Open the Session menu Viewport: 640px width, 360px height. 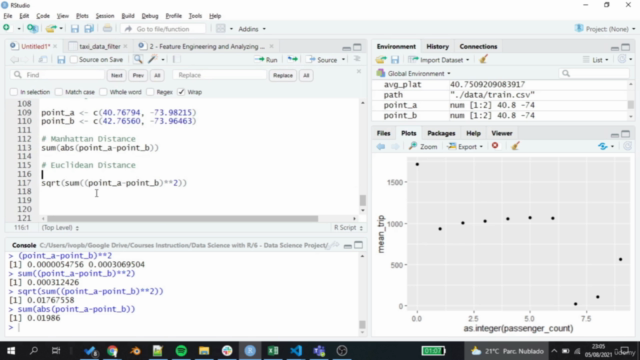coord(105,16)
